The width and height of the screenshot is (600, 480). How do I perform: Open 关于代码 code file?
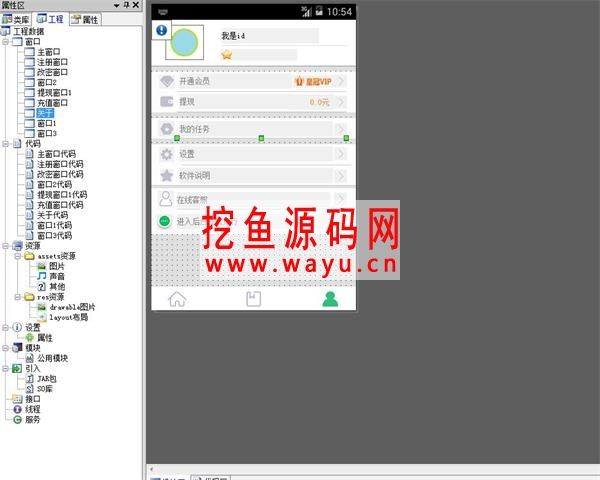(x=52, y=215)
